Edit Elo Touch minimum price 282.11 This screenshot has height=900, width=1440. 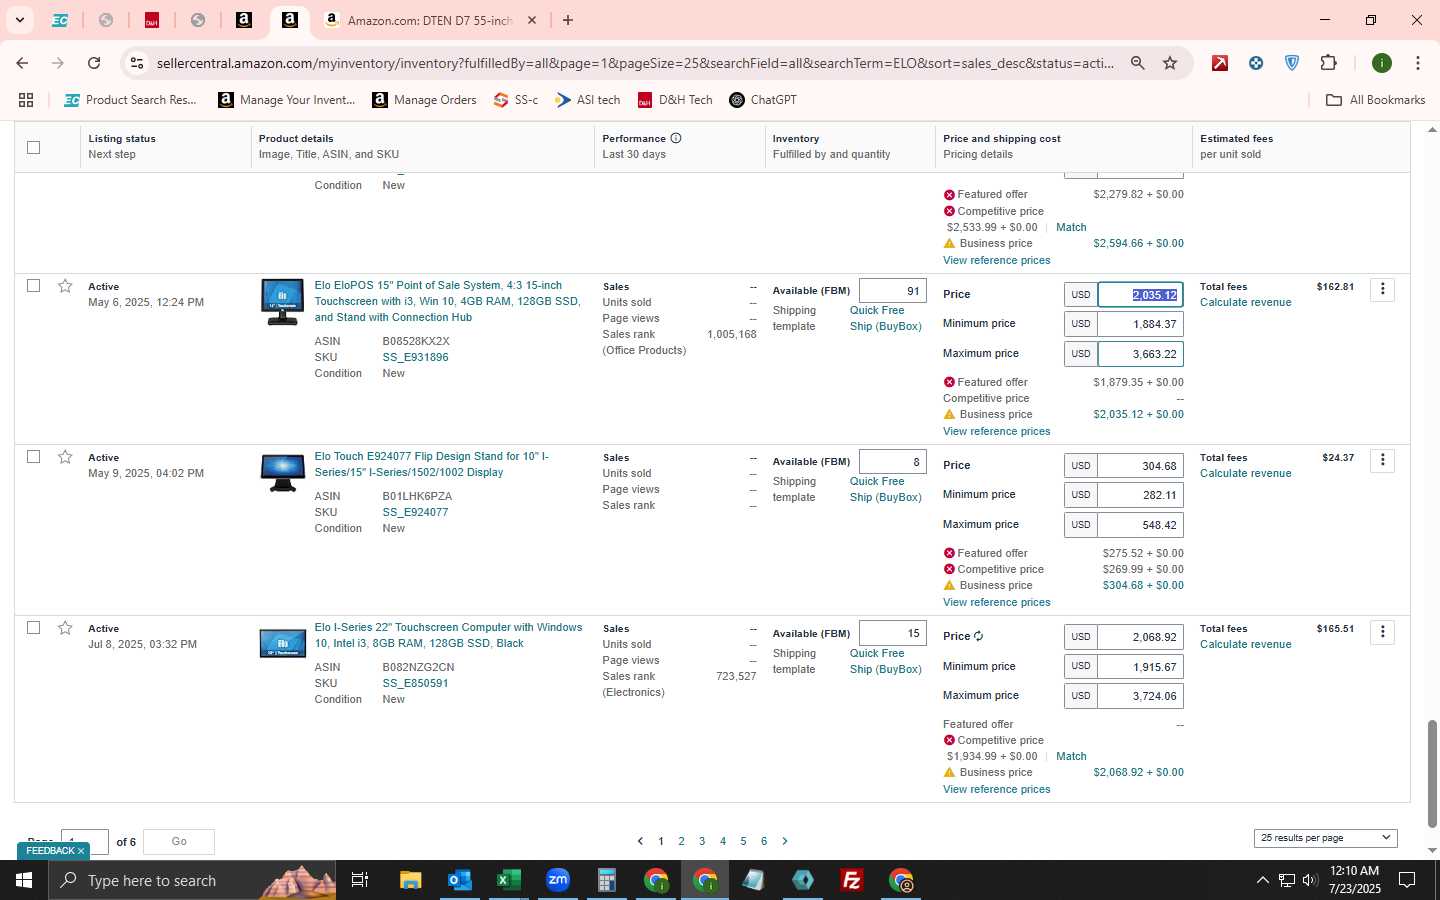(1140, 495)
